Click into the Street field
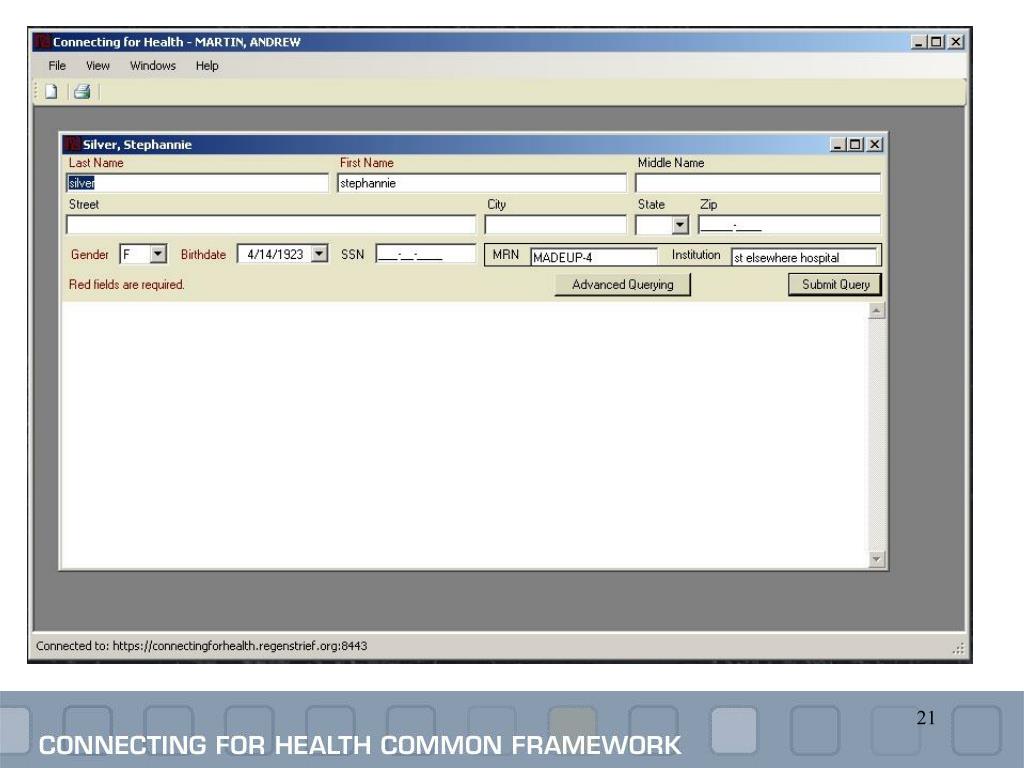The width and height of the screenshot is (1024, 768). (x=271, y=225)
